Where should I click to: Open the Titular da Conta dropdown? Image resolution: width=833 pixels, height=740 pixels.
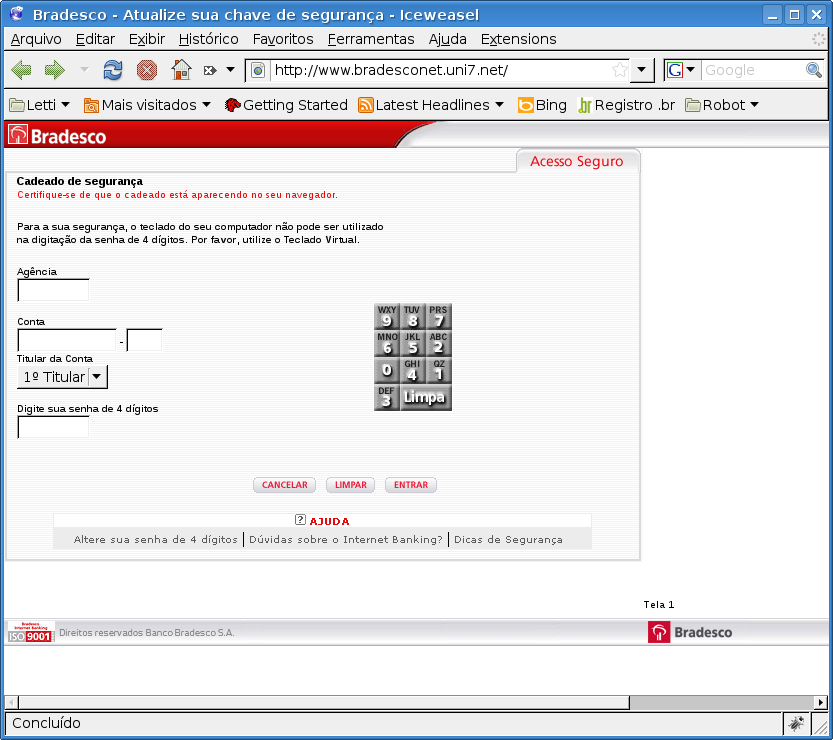point(62,377)
